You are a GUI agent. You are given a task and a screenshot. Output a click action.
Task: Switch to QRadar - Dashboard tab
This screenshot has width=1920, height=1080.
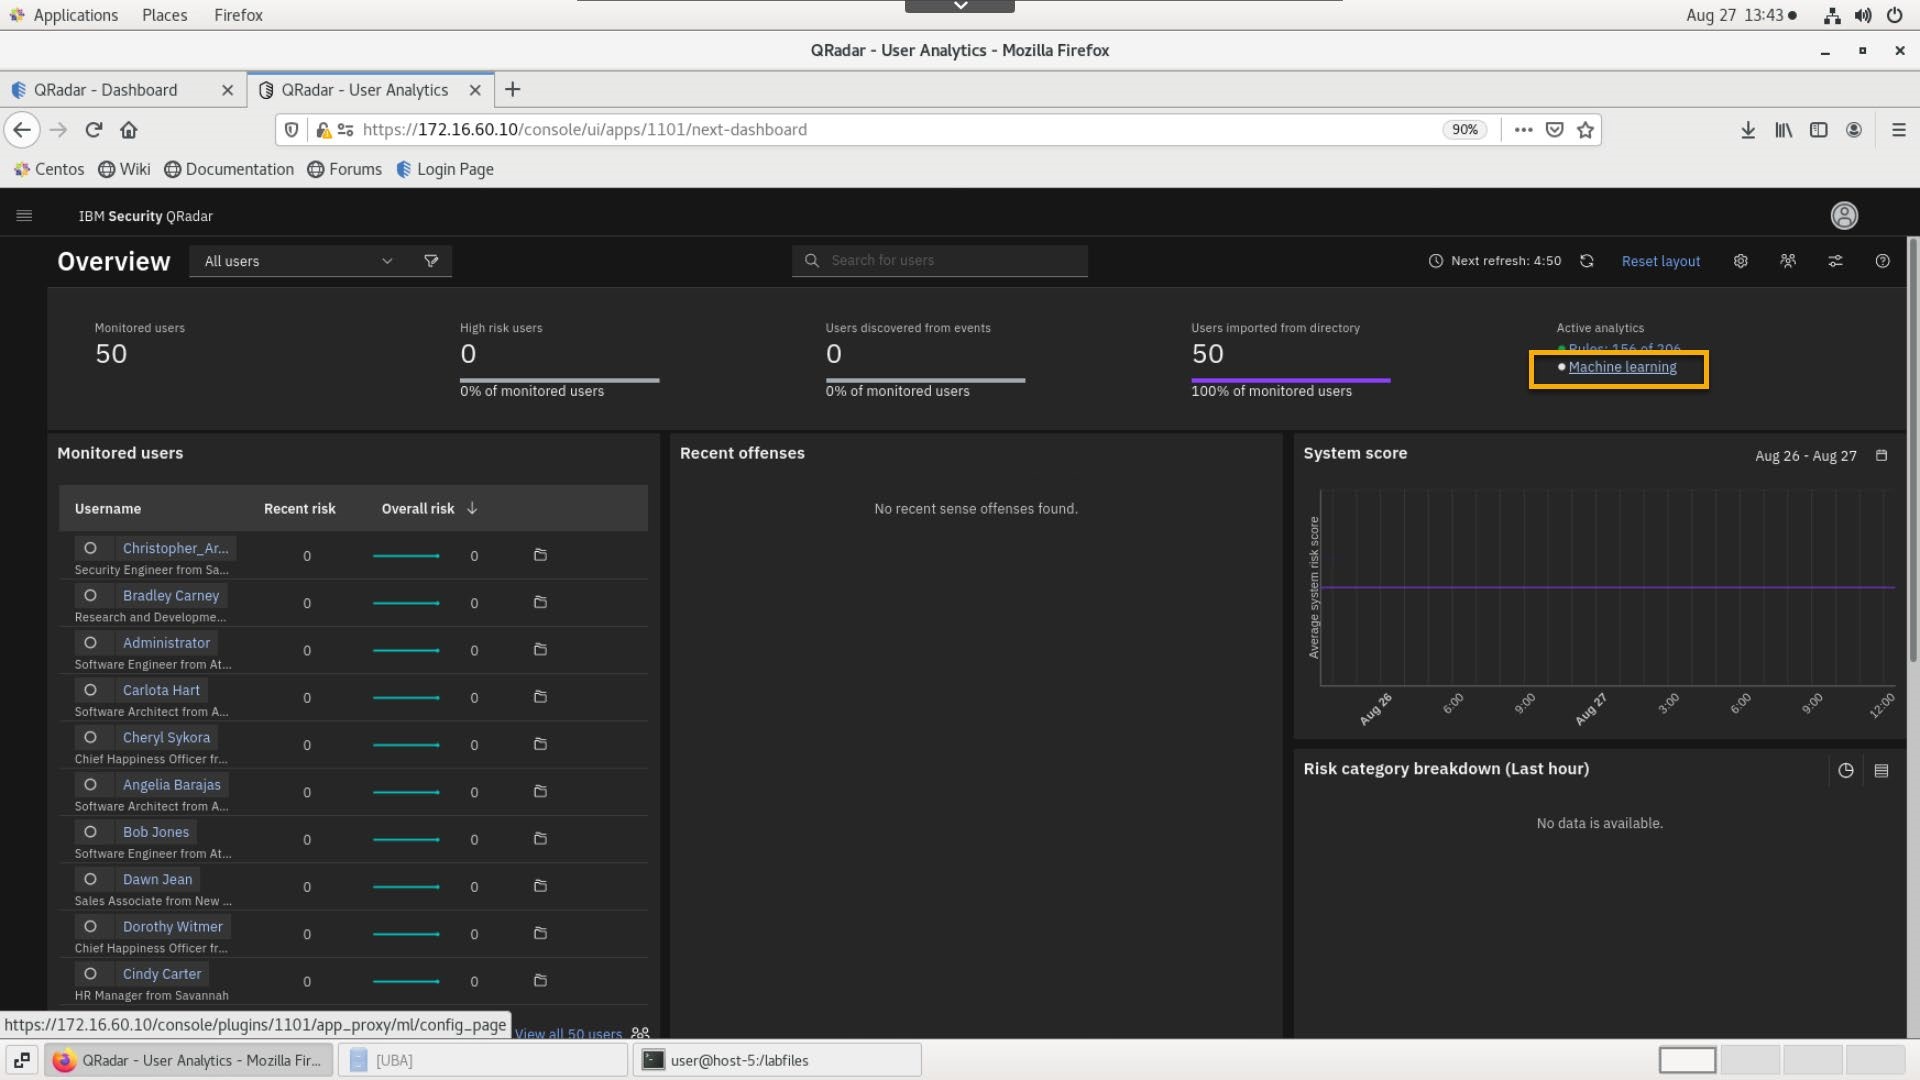tap(106, 90)
